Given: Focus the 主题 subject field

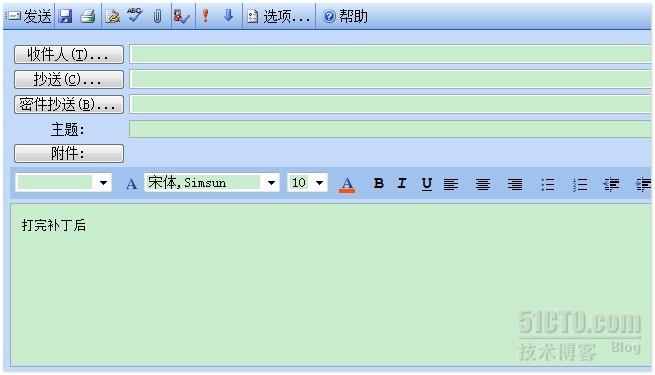Looking at the screenshot, I should 391,129.
